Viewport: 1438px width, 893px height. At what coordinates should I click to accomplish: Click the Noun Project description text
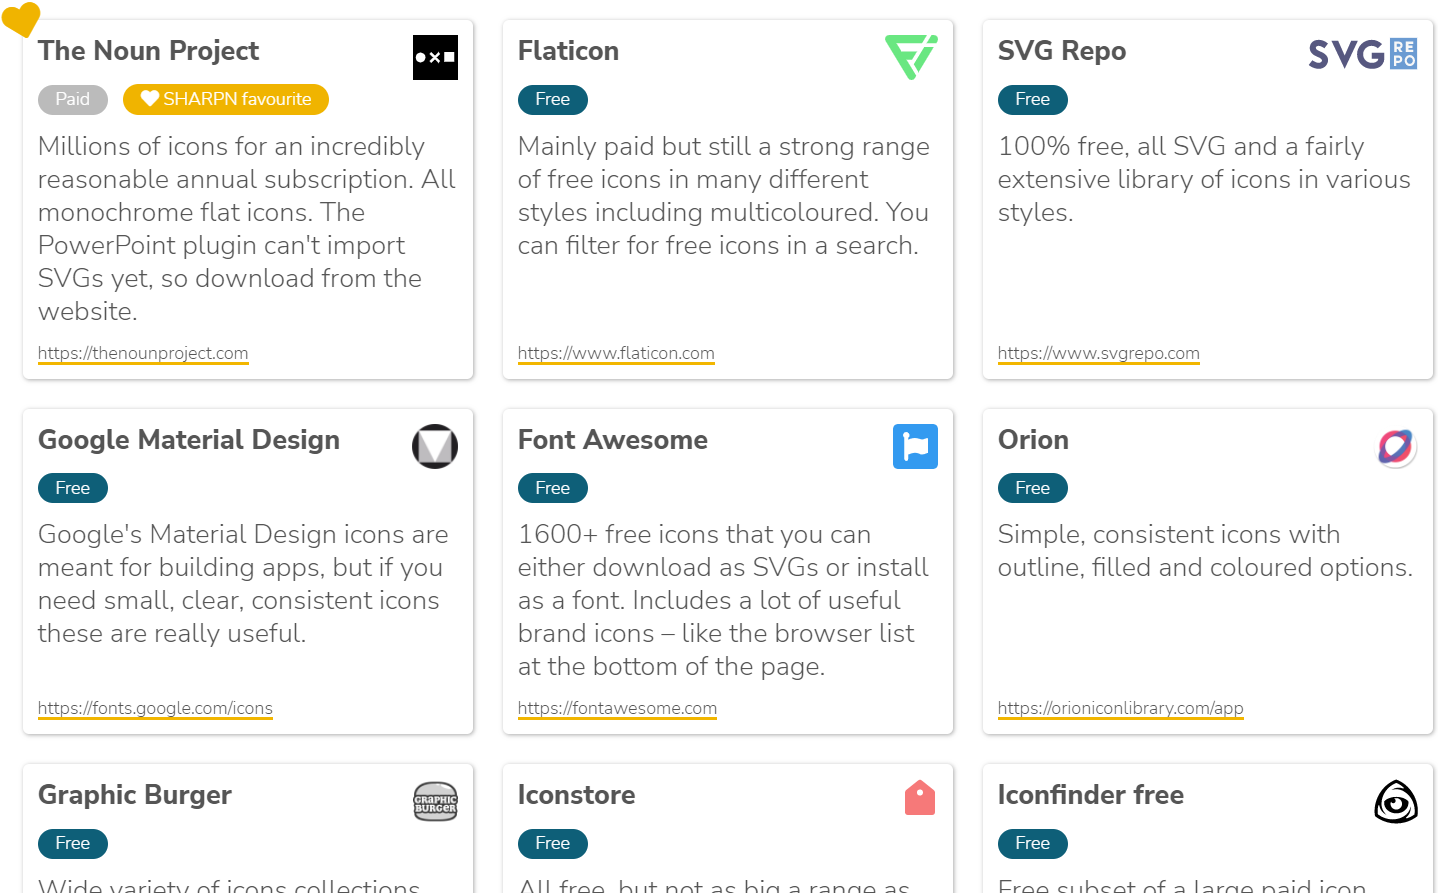tap(247, 229)
